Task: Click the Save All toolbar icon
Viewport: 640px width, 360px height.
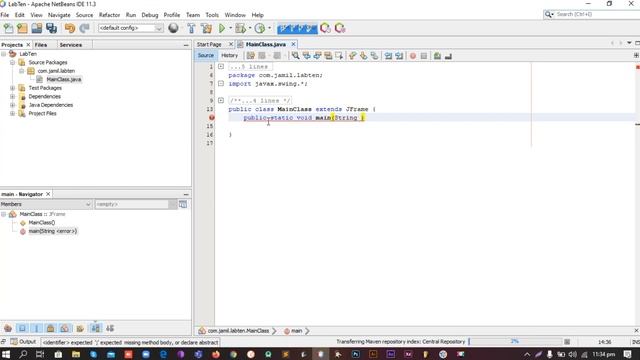Action: (x=51, y=28)
